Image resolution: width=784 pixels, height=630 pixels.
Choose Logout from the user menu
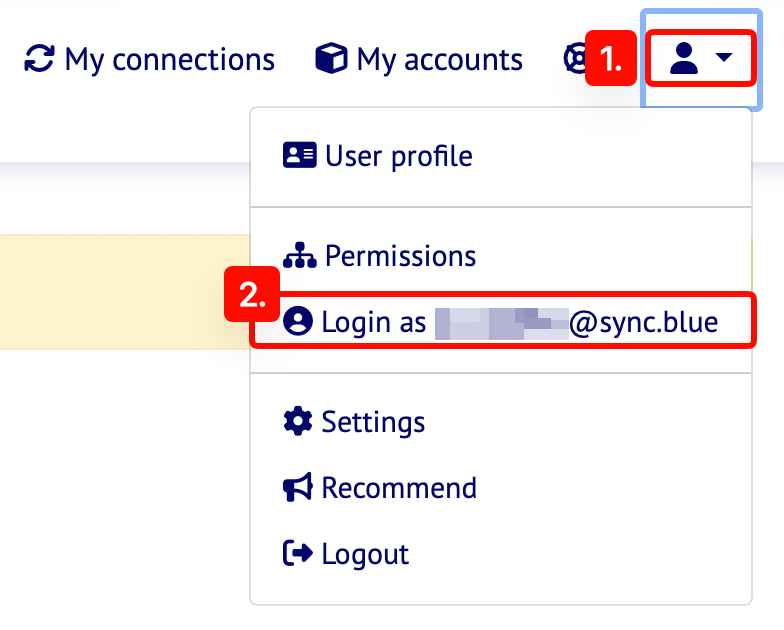click(x=365, y=554)
